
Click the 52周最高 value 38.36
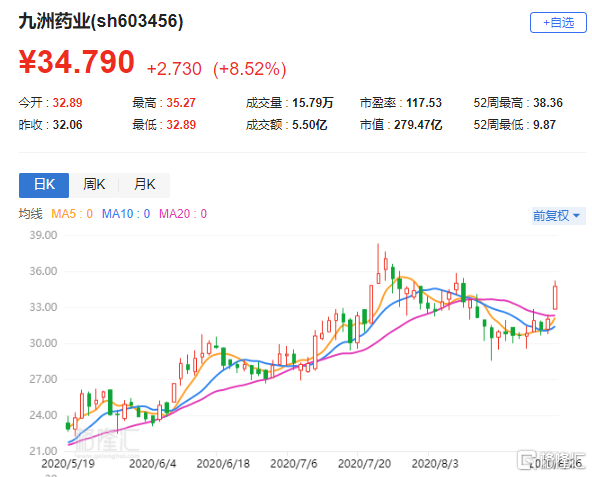click(548, 103)
